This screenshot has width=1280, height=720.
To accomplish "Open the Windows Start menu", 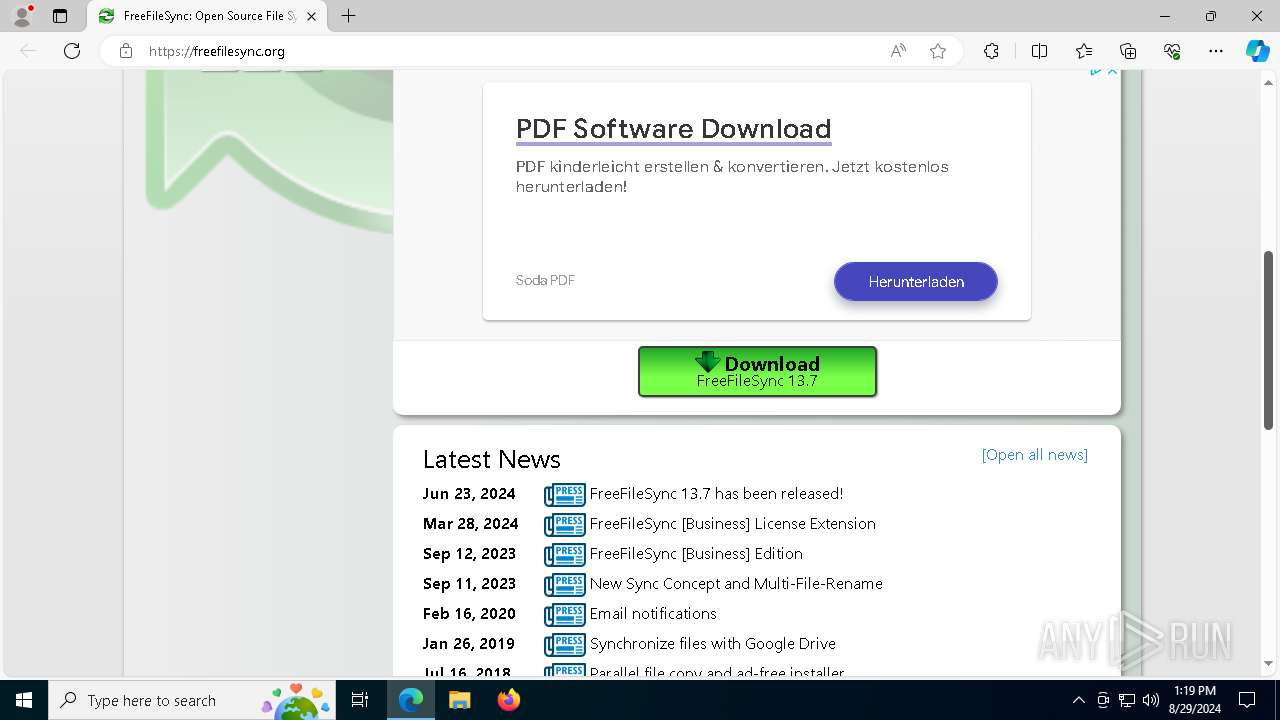I will (24, 700).
